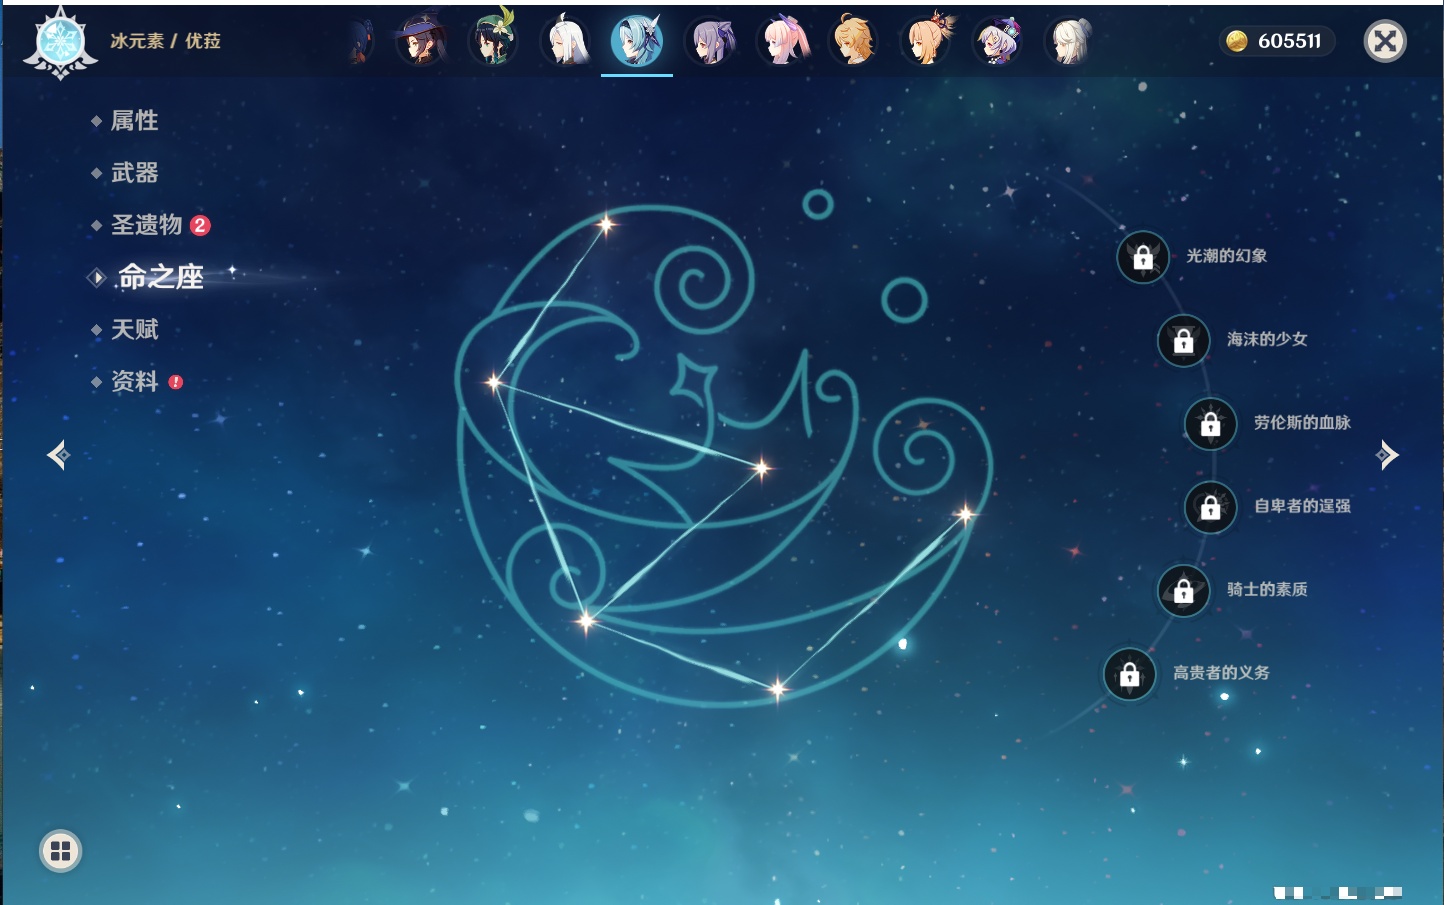
Task: Click the 骑士的素质 constellation label
Action: (1267, 590)
